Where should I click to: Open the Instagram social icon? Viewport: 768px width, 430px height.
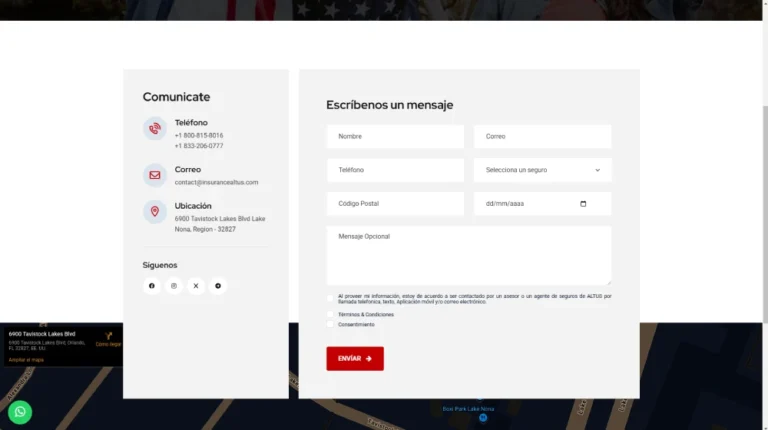(x=174, y=286)
